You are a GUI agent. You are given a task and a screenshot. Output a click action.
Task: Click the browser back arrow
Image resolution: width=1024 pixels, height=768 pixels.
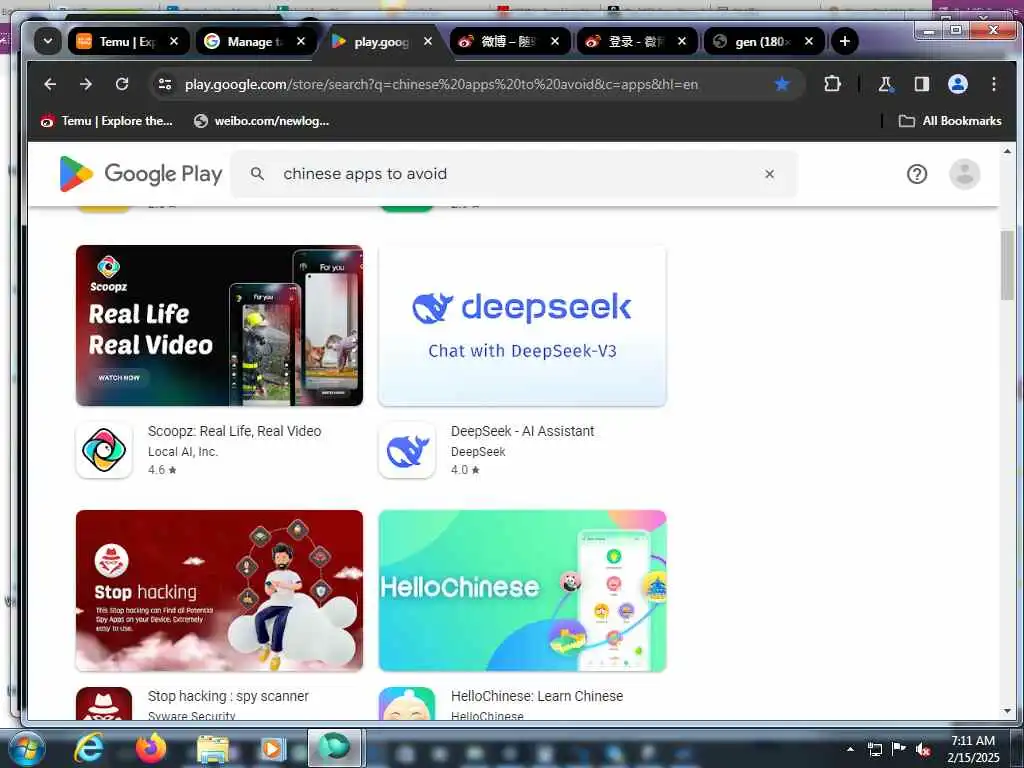click(x=50, y=84)
